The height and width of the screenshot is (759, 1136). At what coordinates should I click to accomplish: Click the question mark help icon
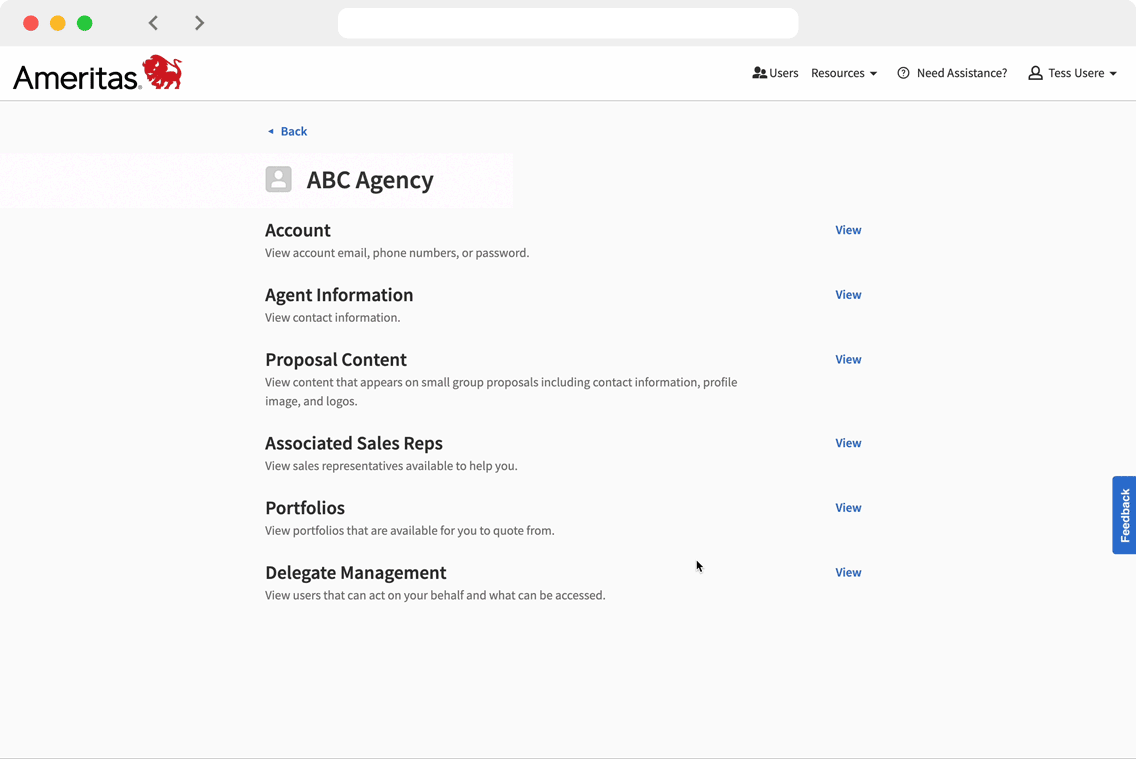click(x=903, y=73)
